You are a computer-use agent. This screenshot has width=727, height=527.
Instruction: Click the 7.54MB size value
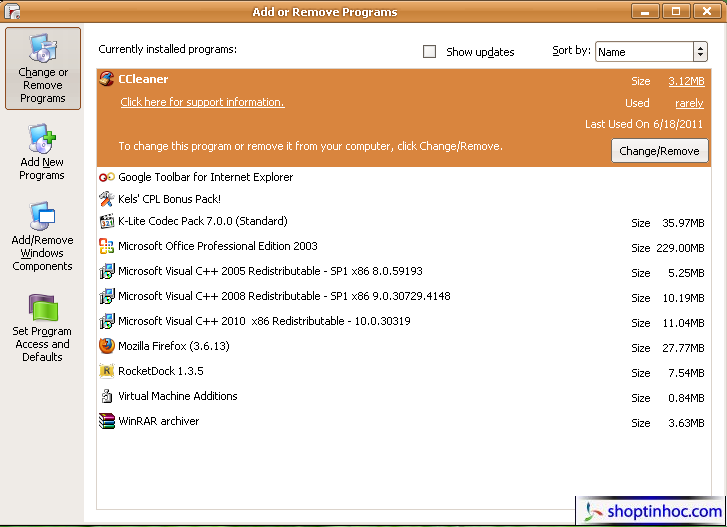(x=686, y=373)
